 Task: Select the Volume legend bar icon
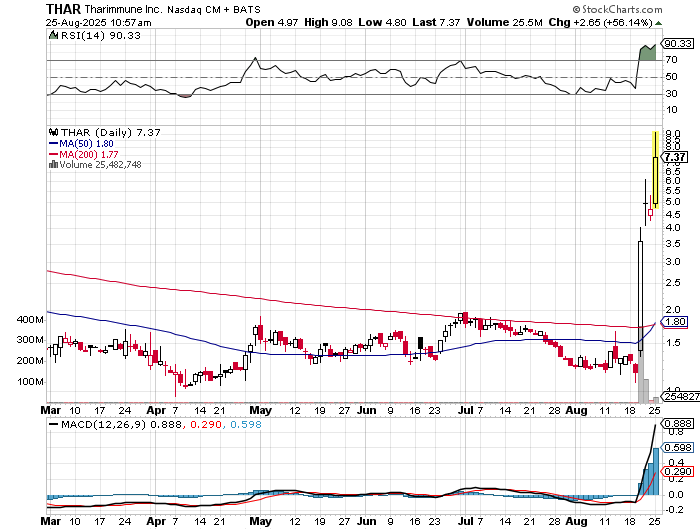pos(51,165)
